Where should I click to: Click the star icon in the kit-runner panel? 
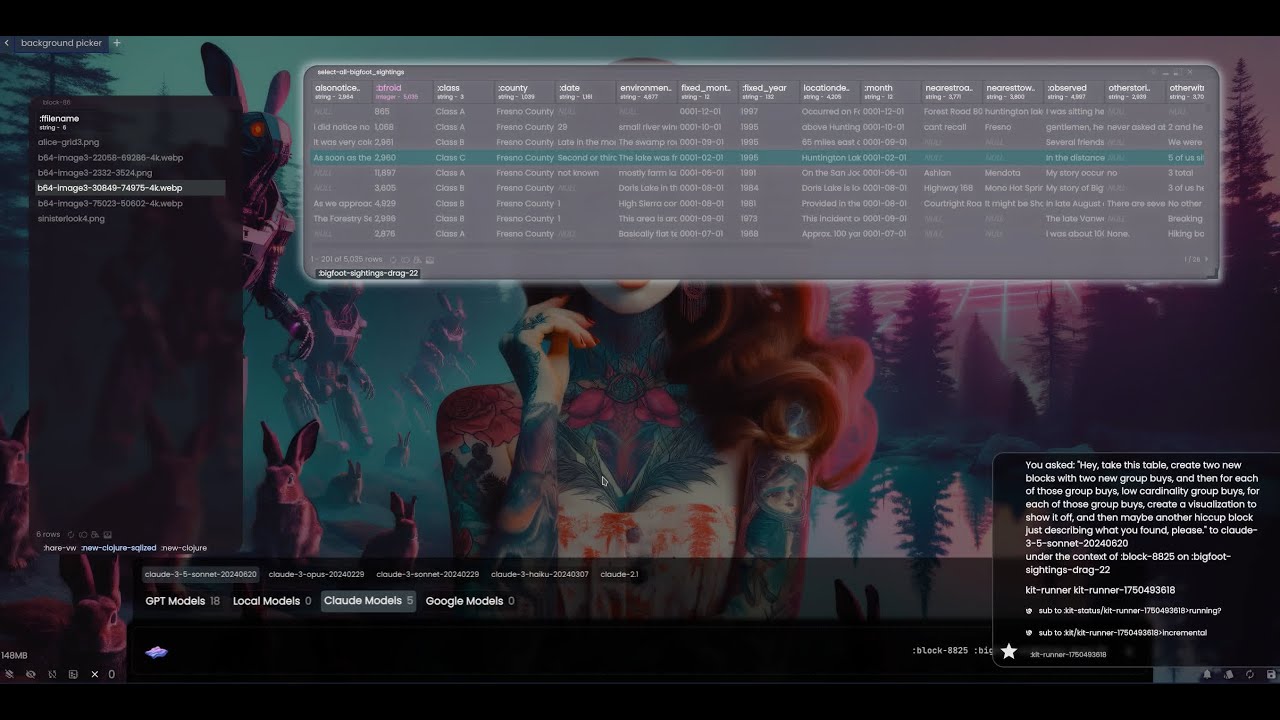point(1009,652)
